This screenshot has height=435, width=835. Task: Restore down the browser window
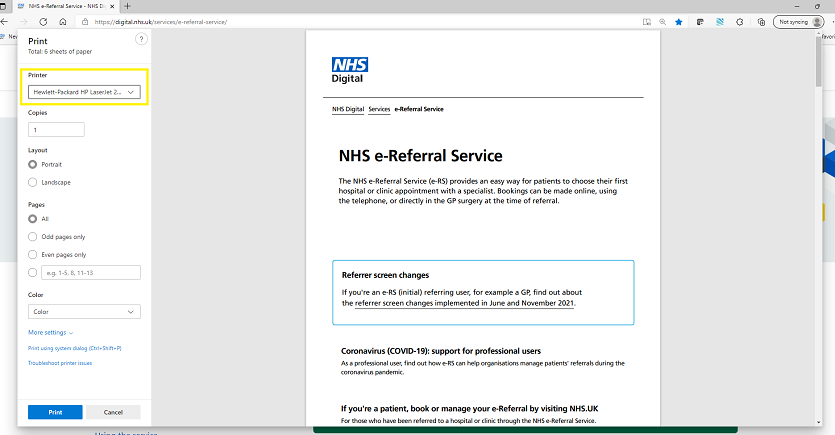pos(817,6)
